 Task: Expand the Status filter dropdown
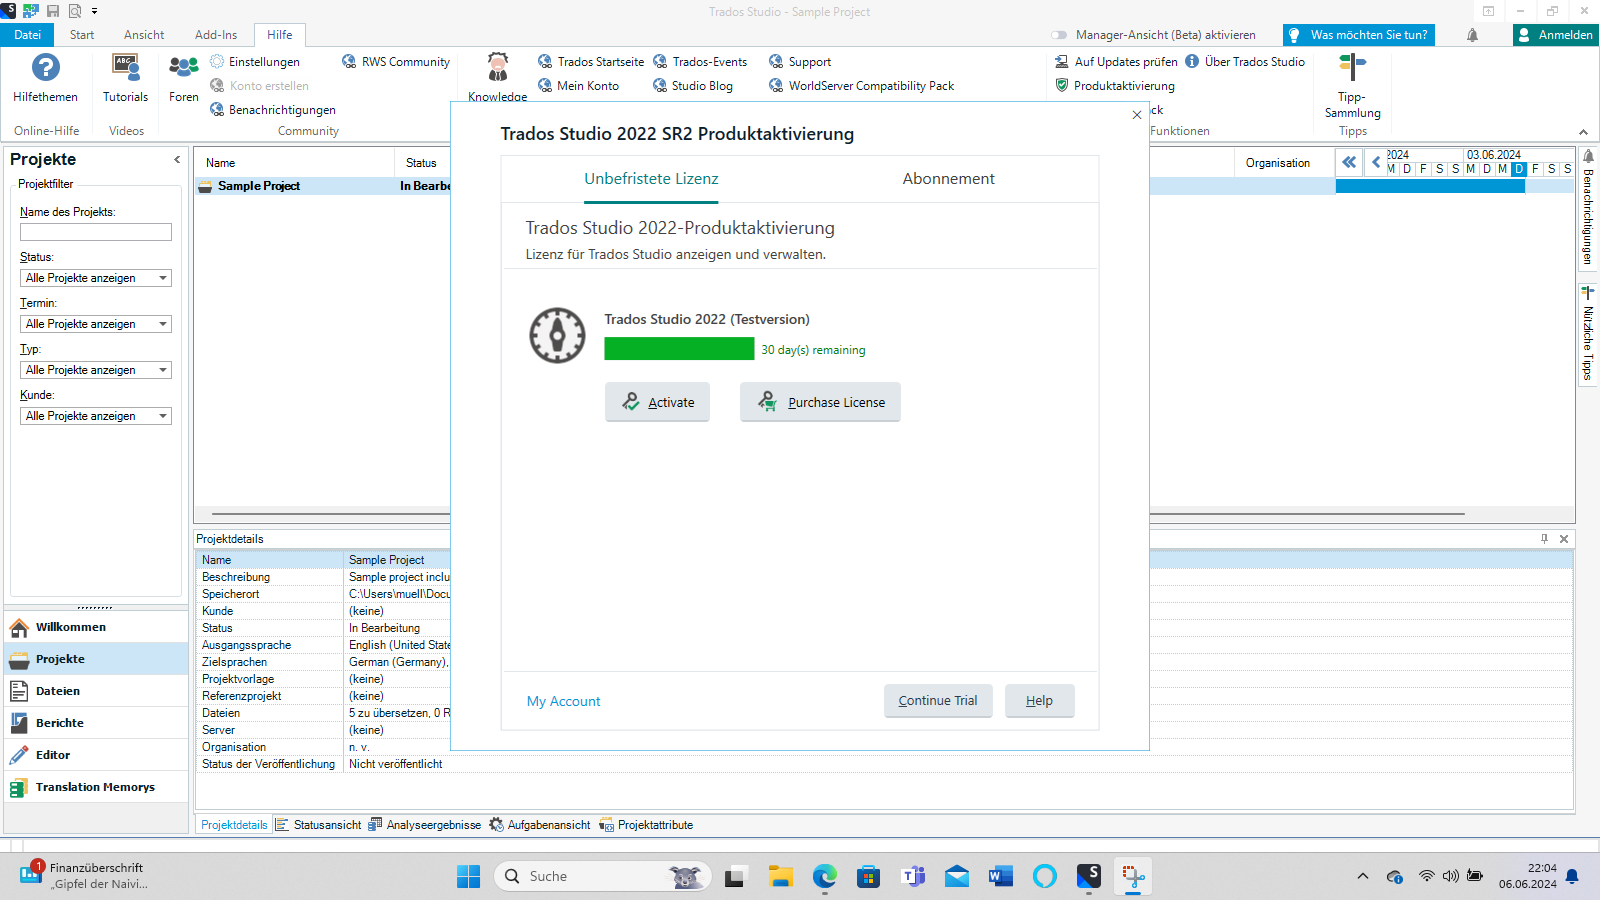click(163, 278)
